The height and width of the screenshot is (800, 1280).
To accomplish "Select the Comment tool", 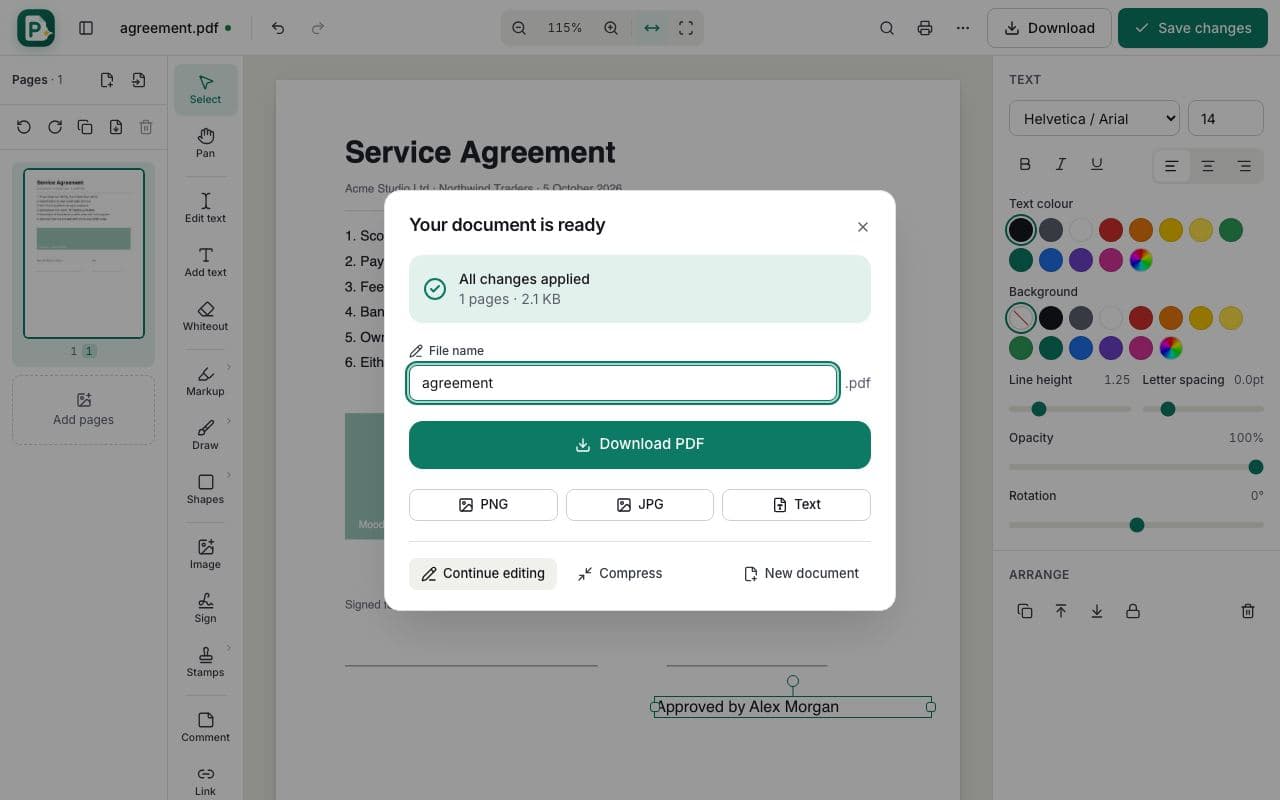I will click(205, 727).
